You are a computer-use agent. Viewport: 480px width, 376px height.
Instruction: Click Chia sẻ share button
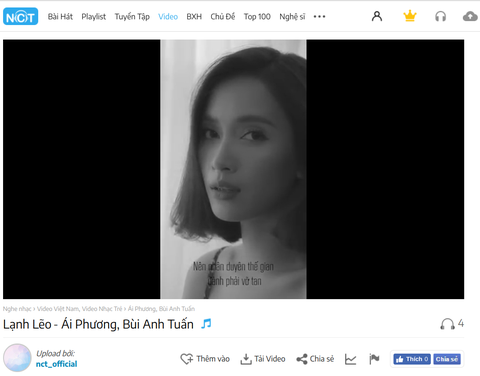315,359
